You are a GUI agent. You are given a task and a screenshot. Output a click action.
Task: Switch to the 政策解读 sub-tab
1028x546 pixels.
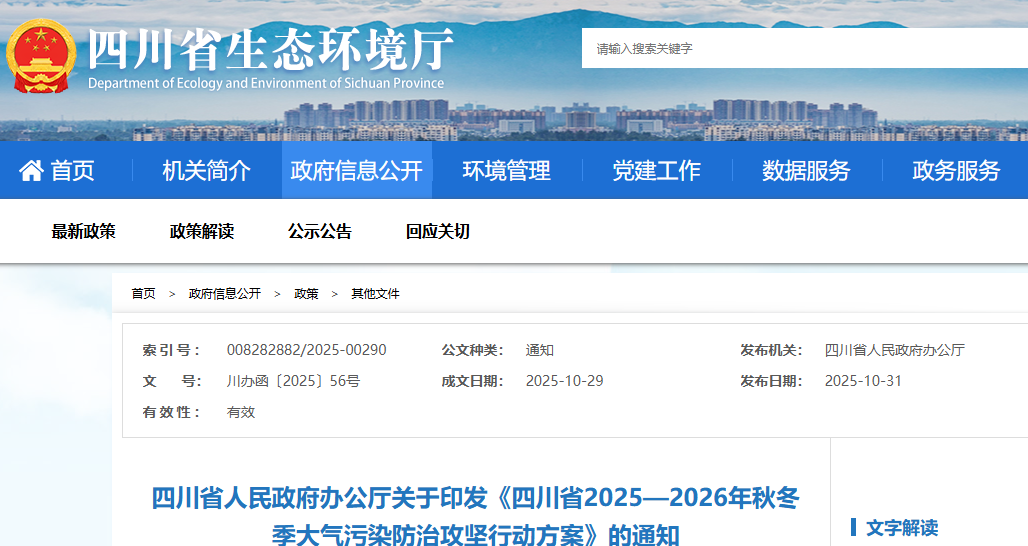(202, 232)
